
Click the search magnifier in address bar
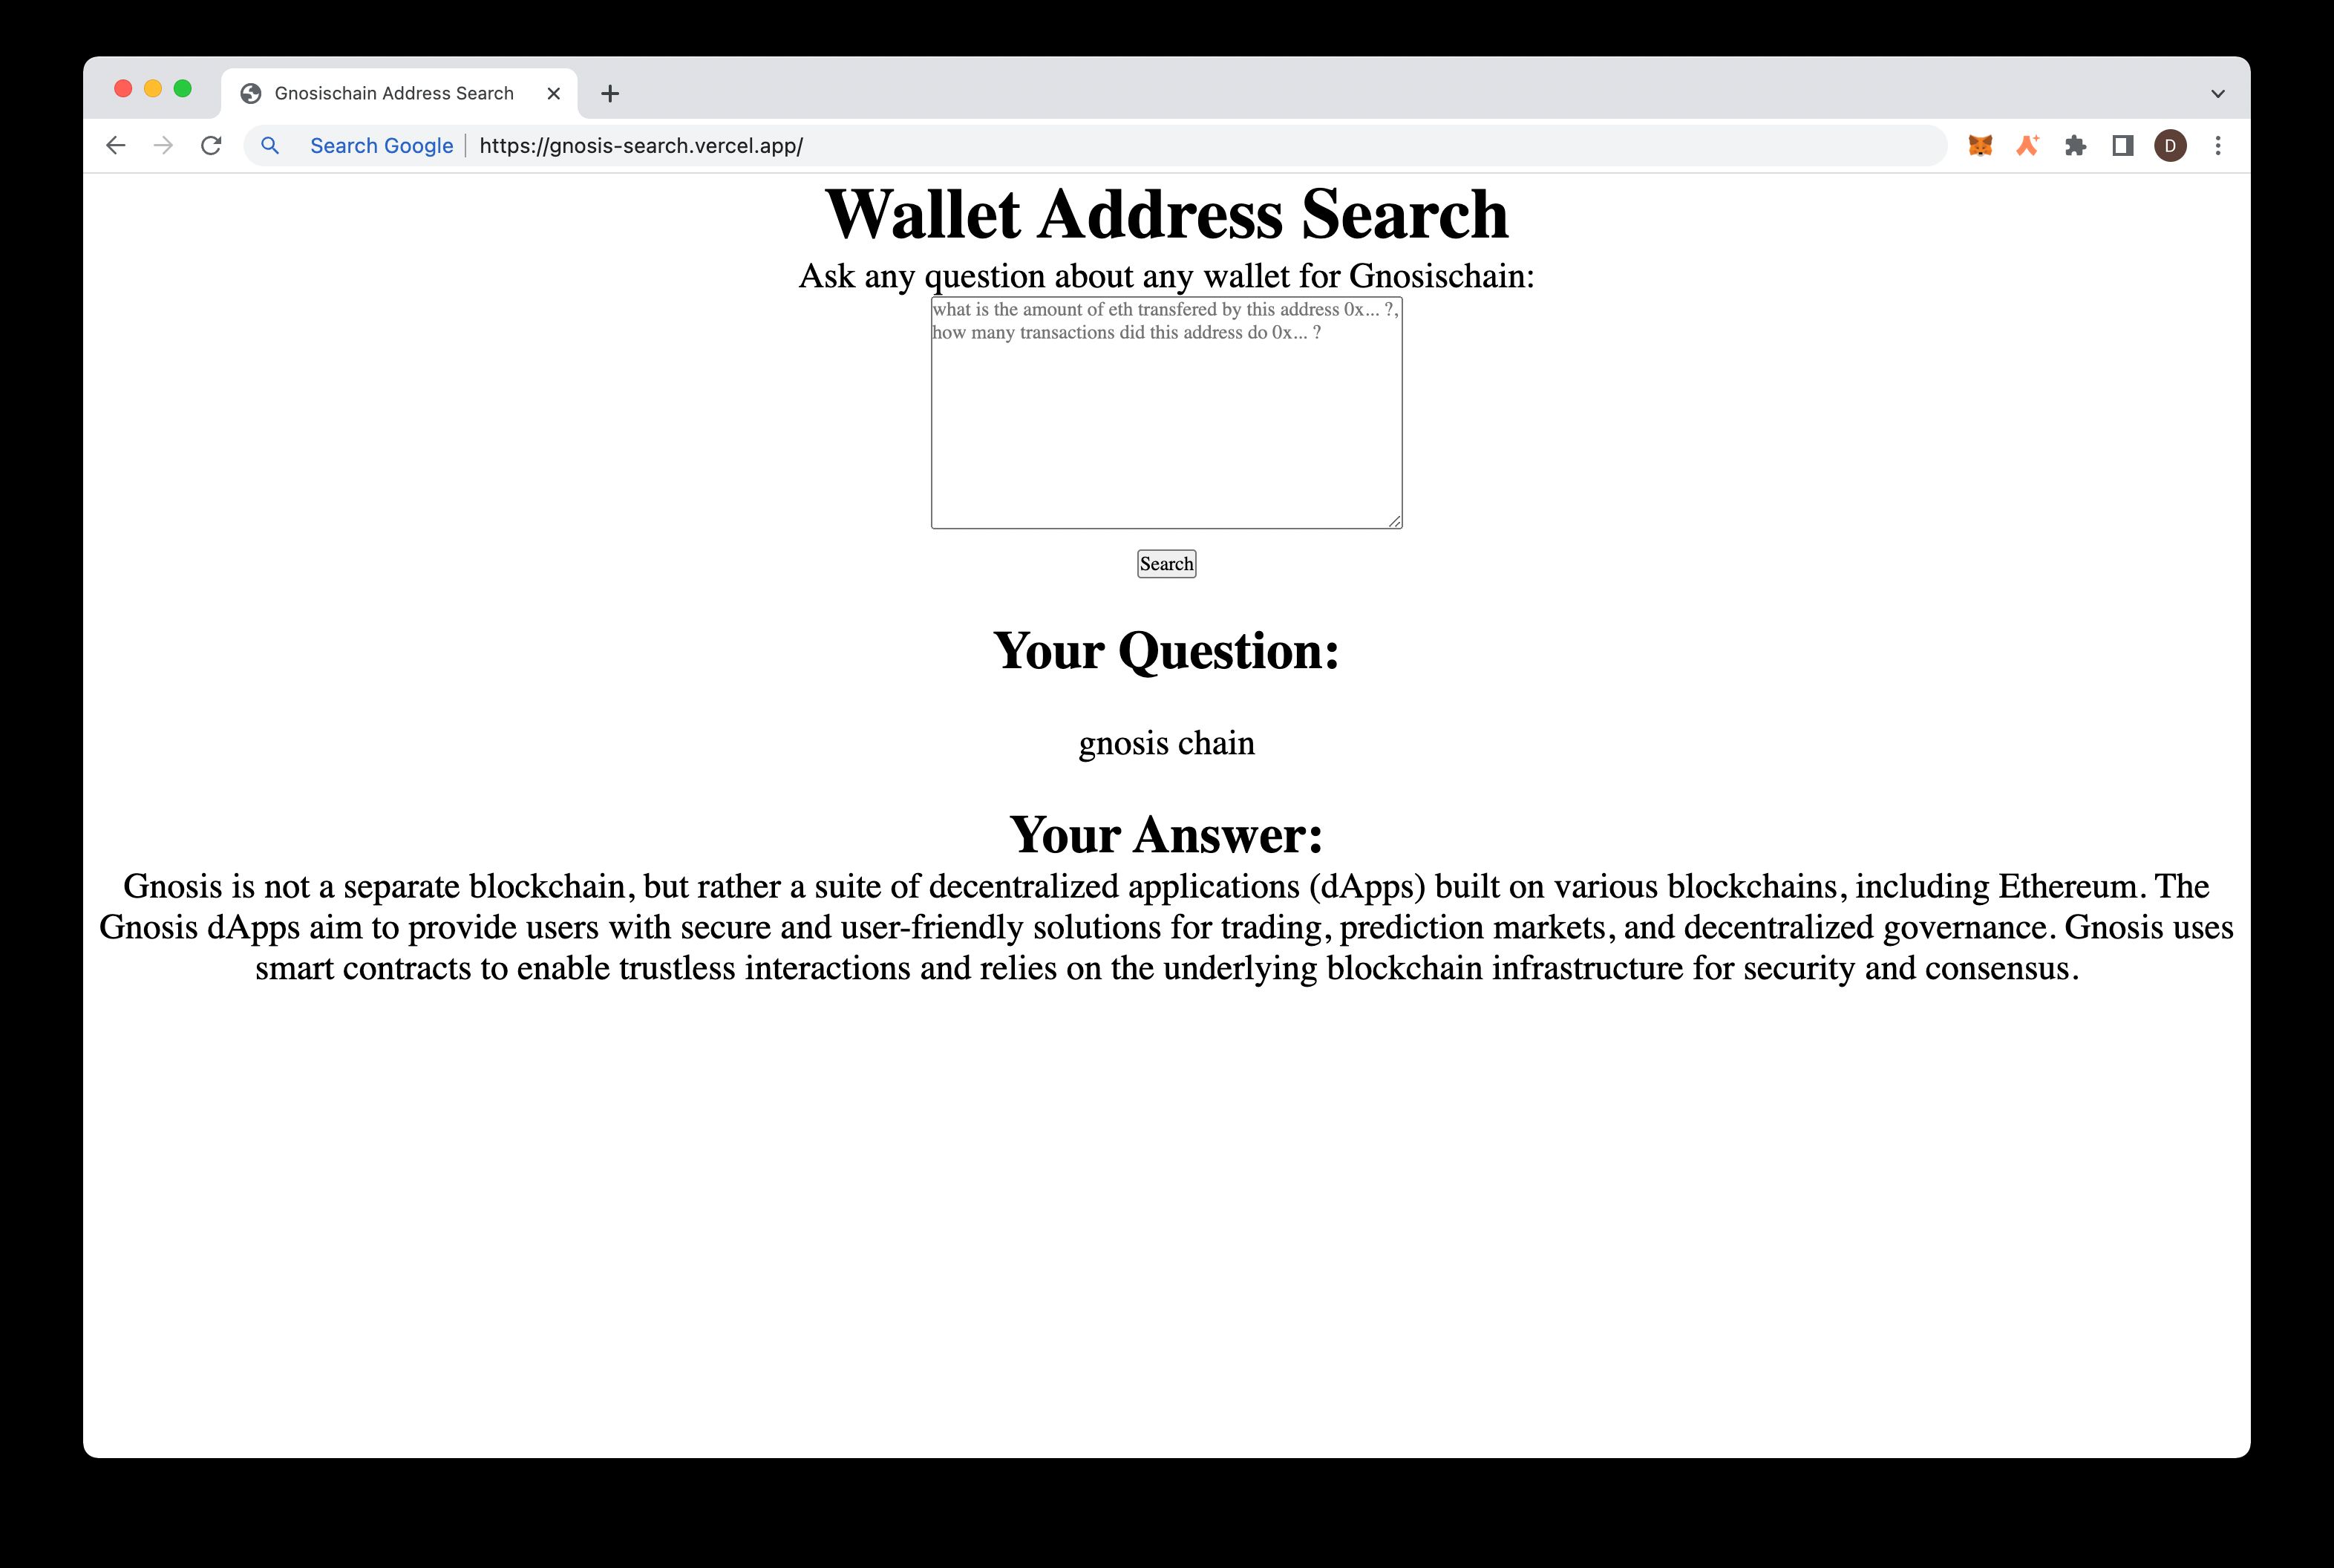pyautogui.click(x=271, y=146)
